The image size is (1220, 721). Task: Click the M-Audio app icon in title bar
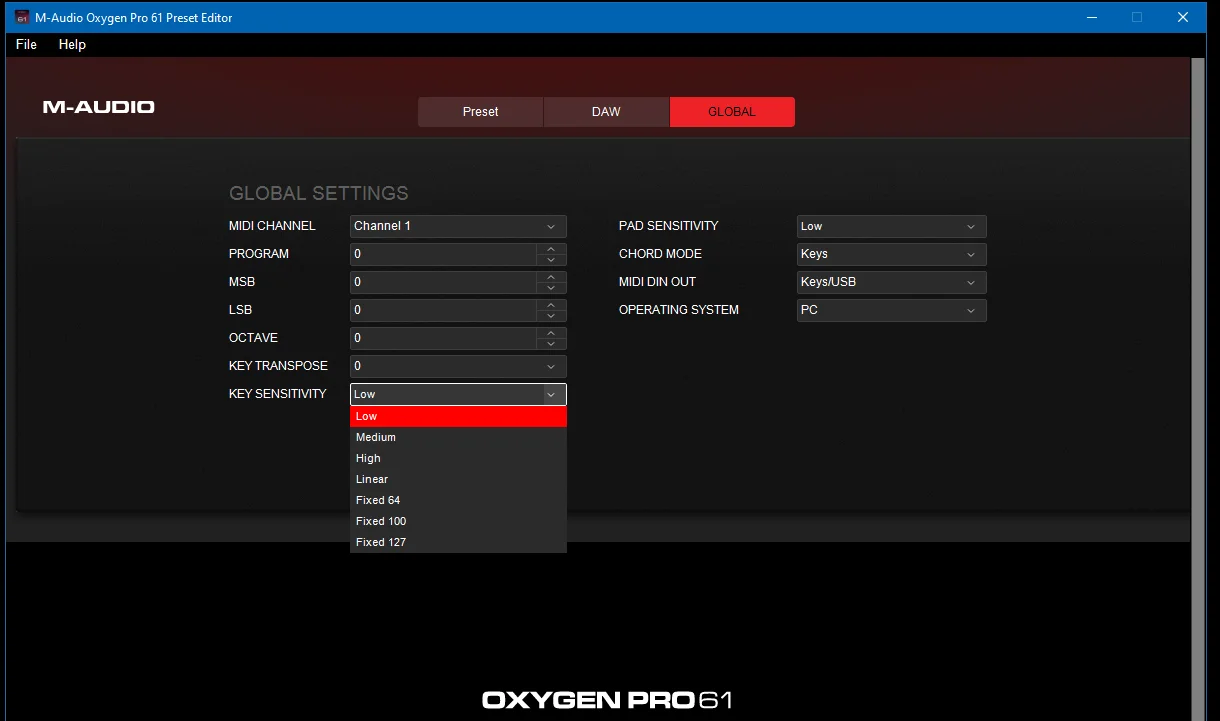(22, 17)
